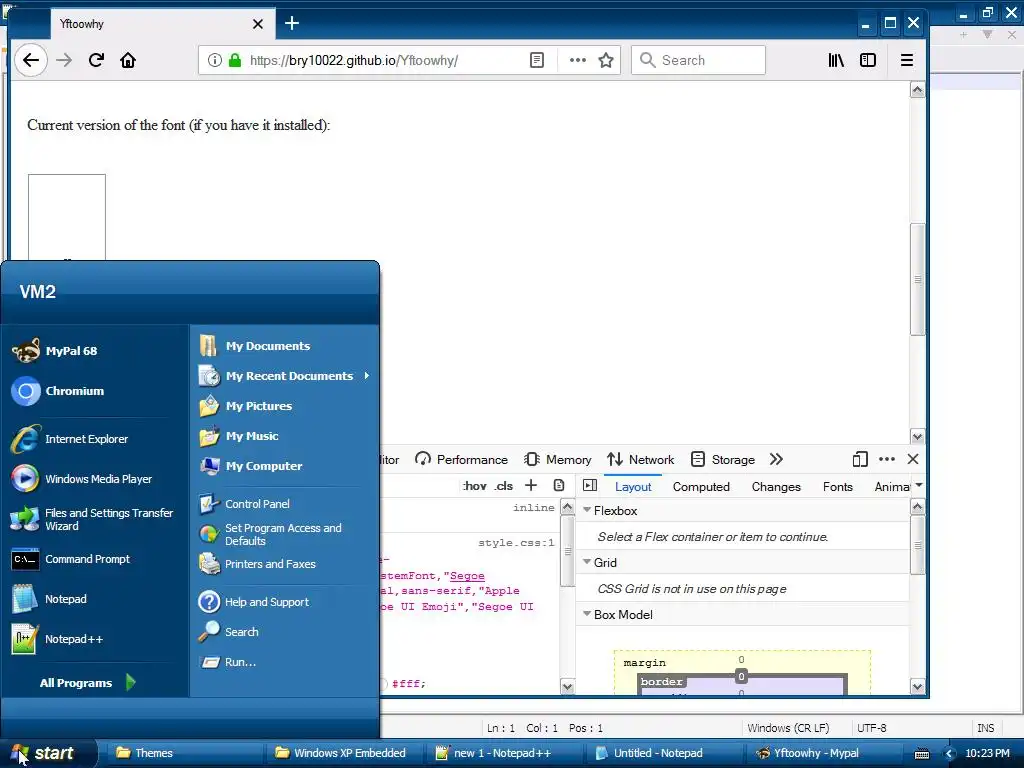Open the sidebar tabs overflow dropdown
This screenshot has height=768, width=1024.
coord(919,485)
